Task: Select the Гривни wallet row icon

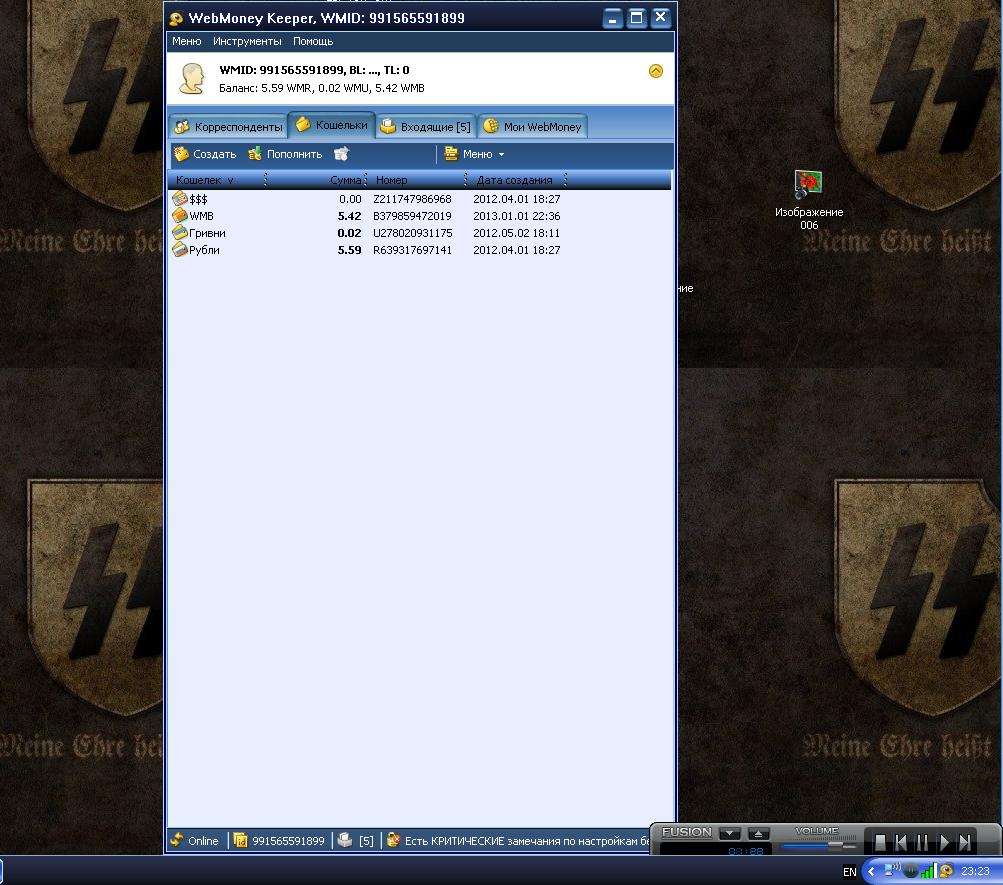Action: 180,233
